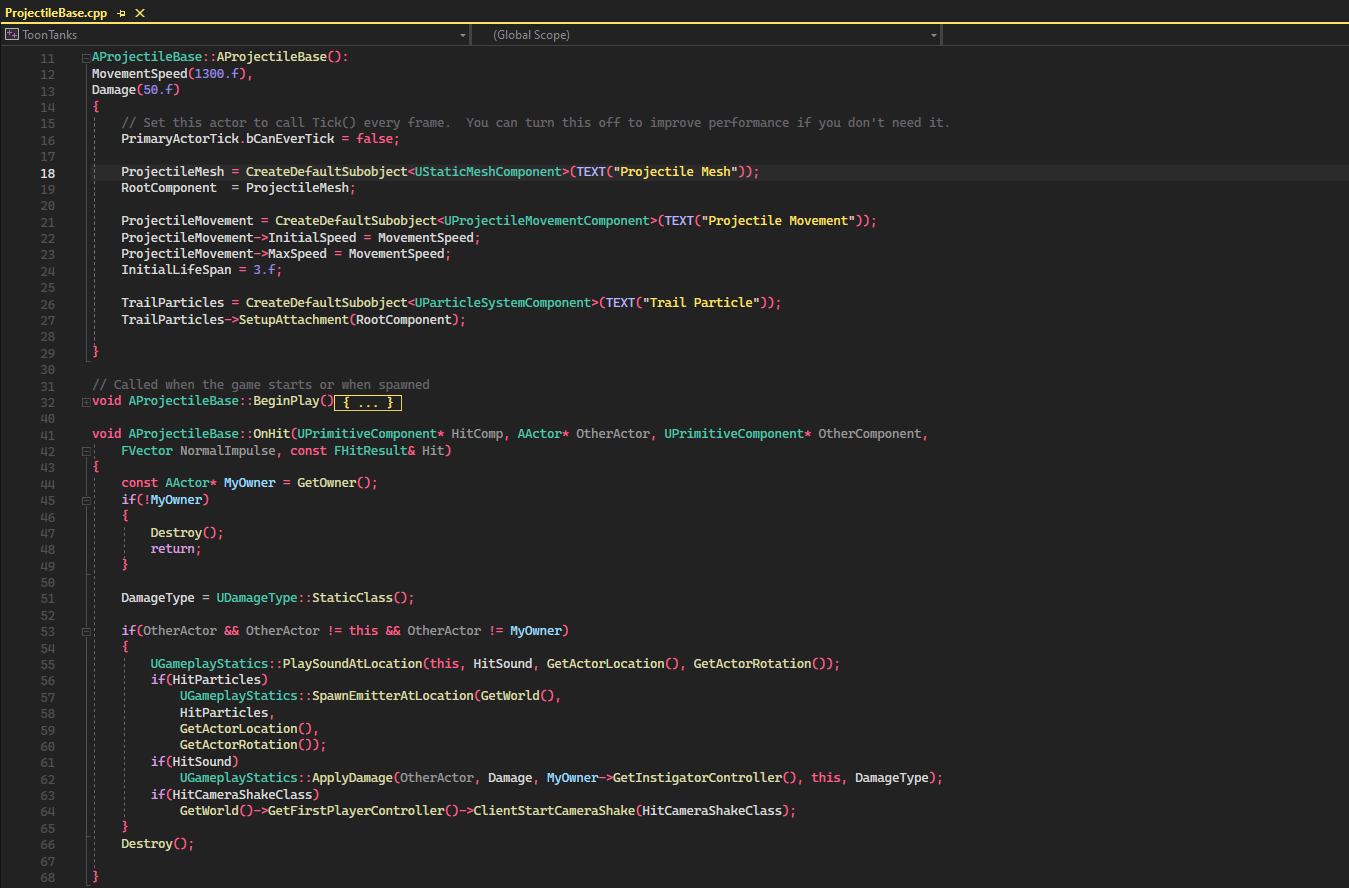
Task: Click the "{ ... }" collapsed code box
Action: pos(367,402)
